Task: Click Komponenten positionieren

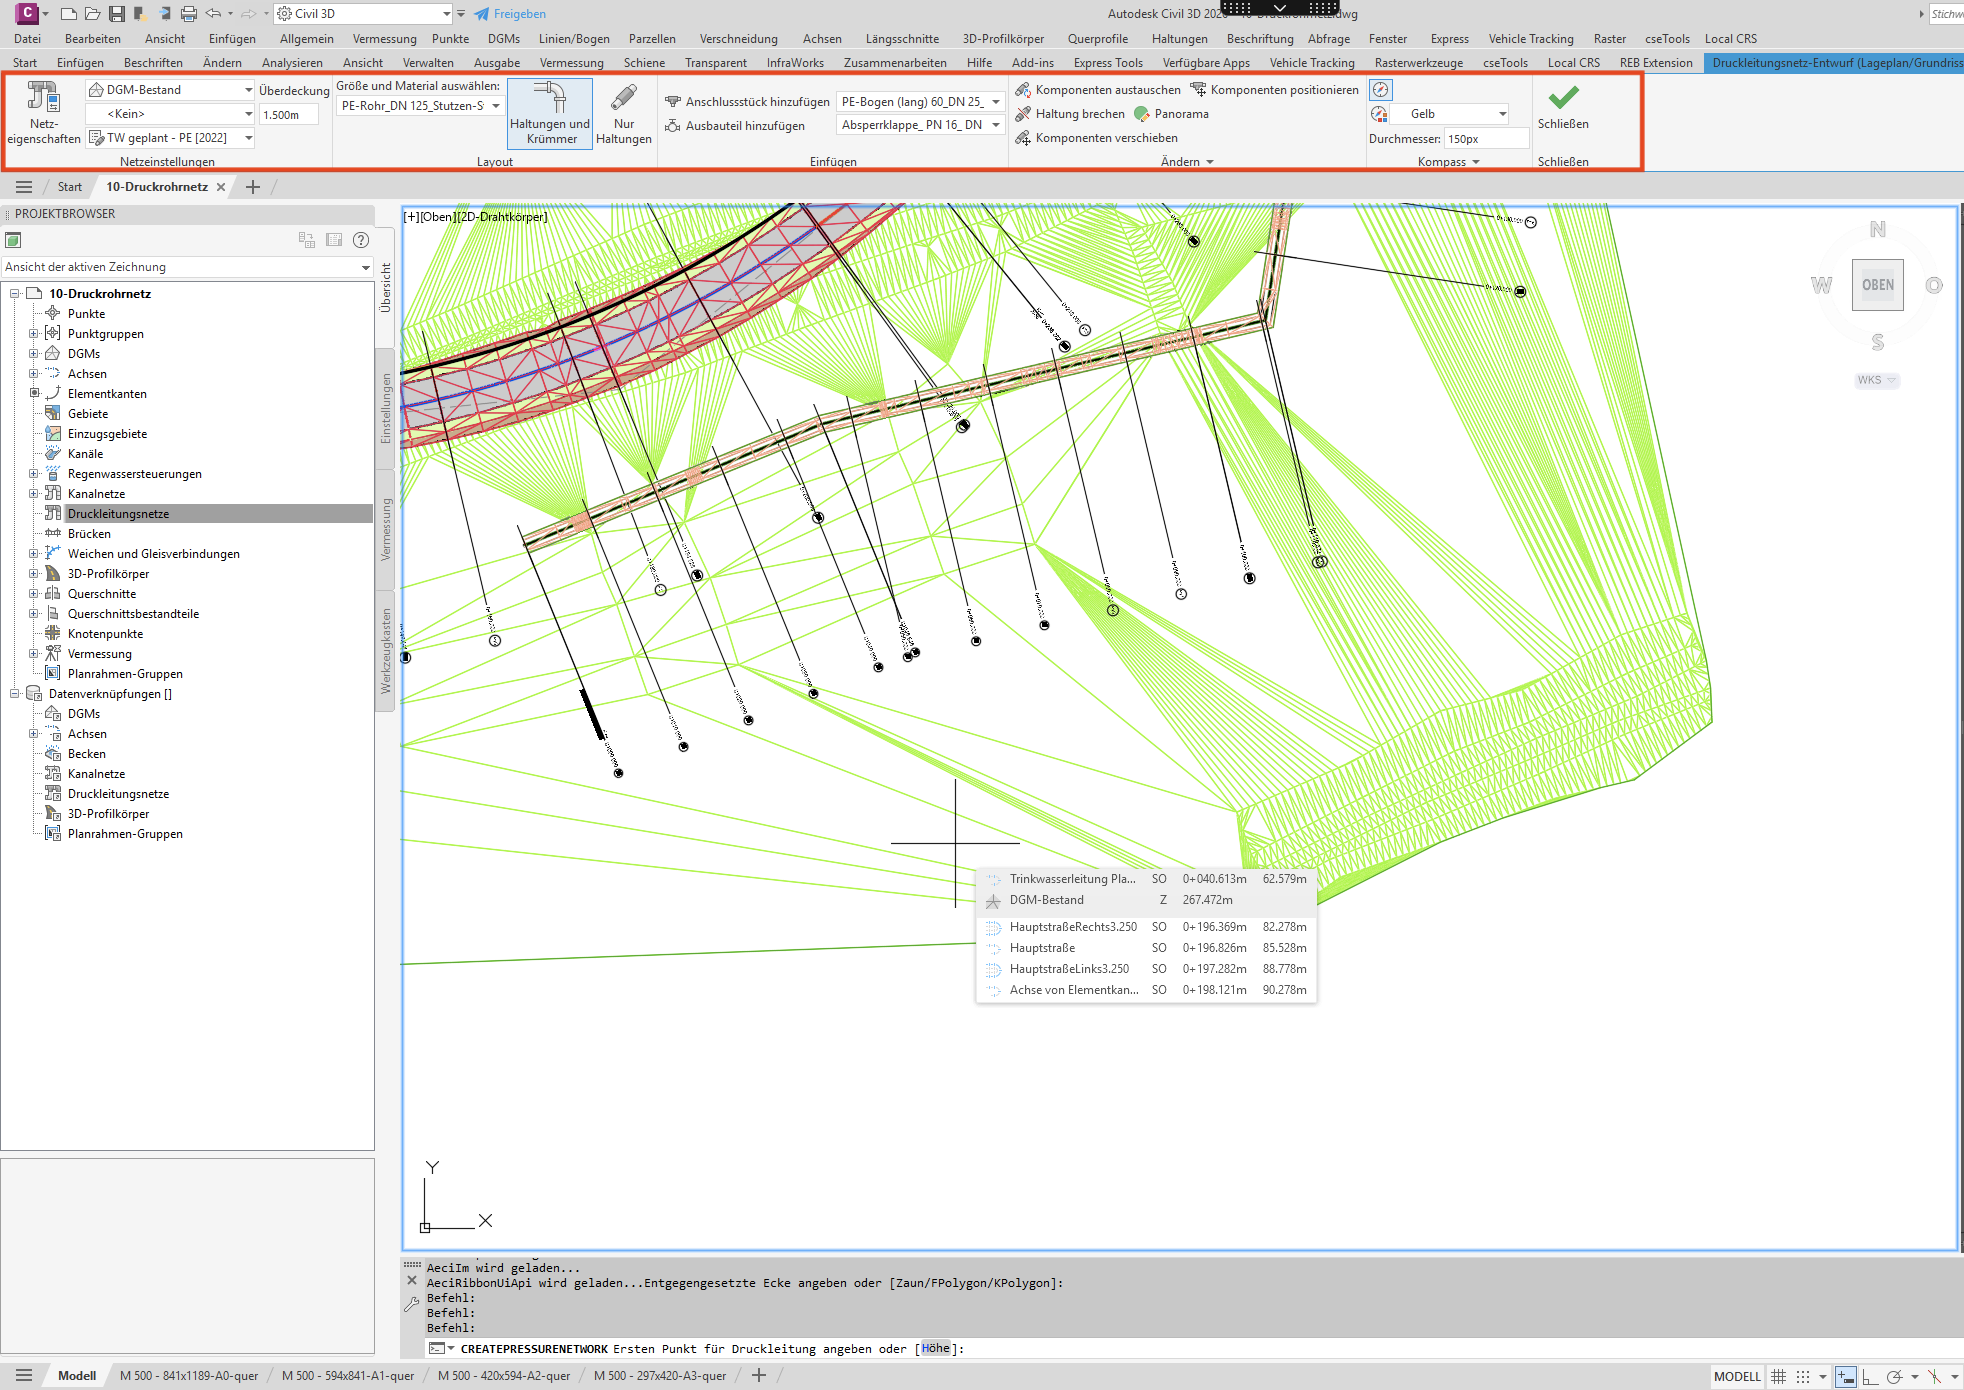Action: tap(1274, 90)
